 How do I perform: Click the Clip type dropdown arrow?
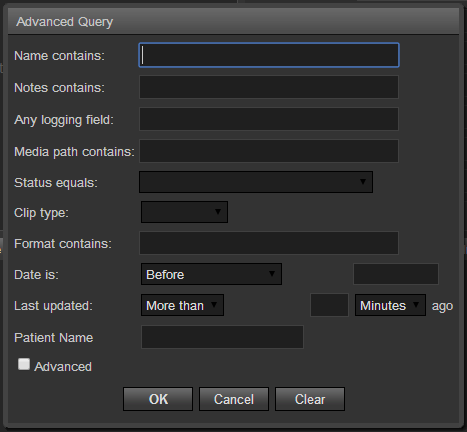click(x=218, y=212)
